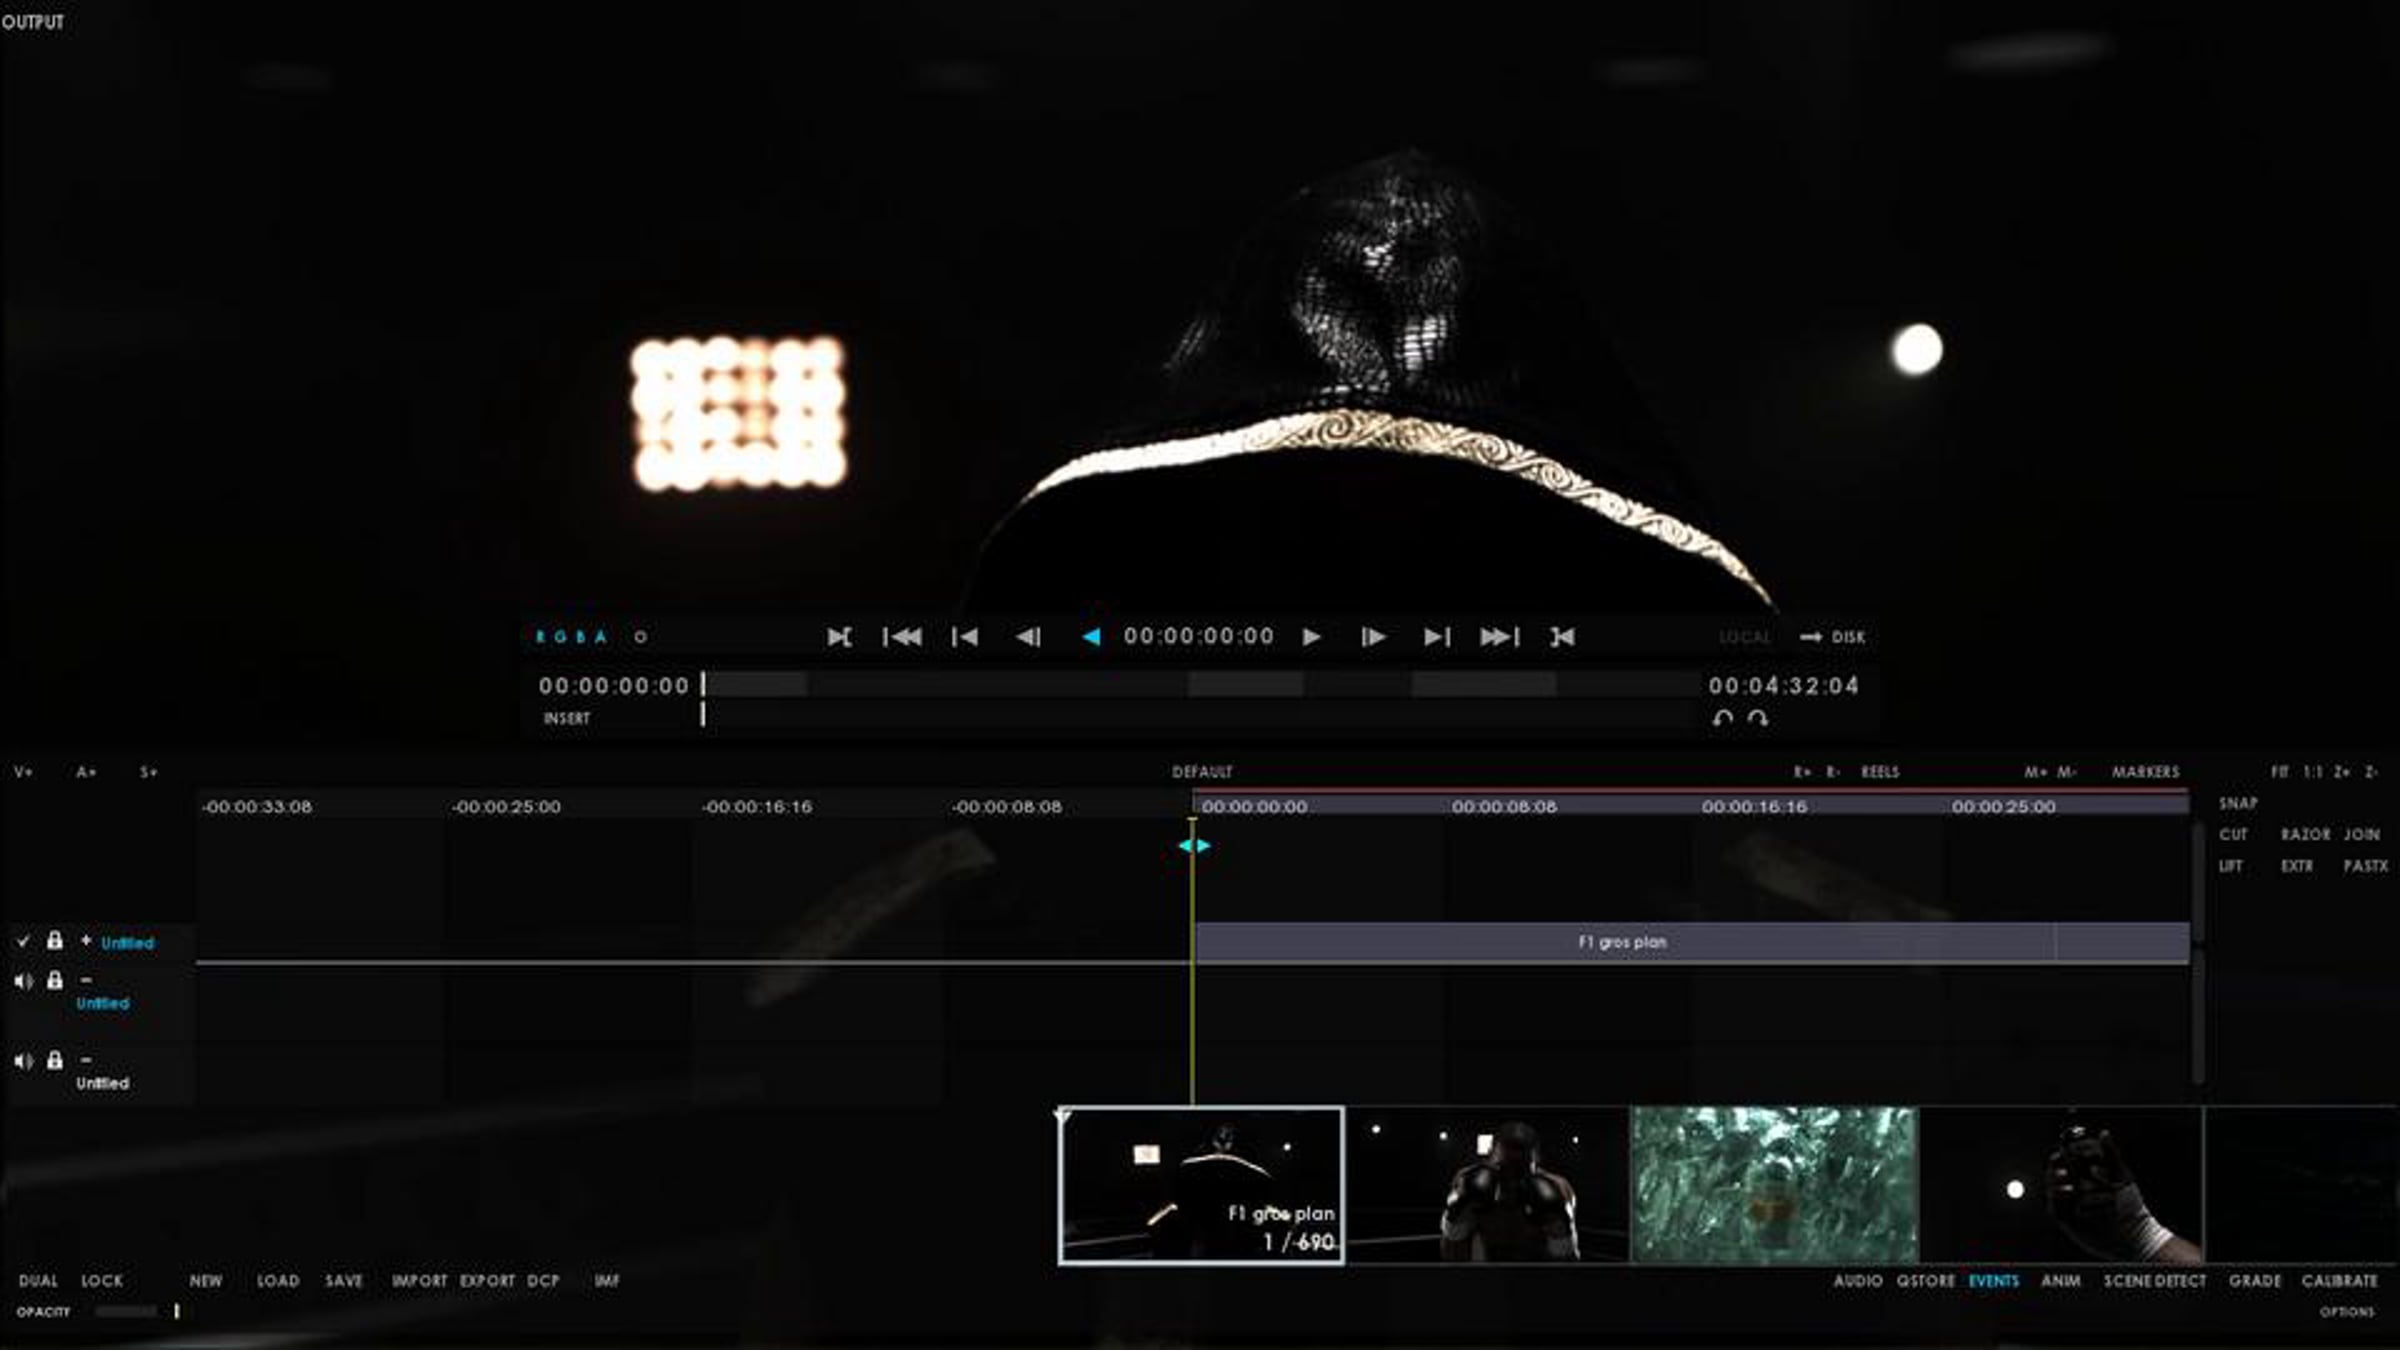This screenshot has height=1350, width=2400.
Task: Expand video track with plus sign
Action: click(x=86, y=941)
